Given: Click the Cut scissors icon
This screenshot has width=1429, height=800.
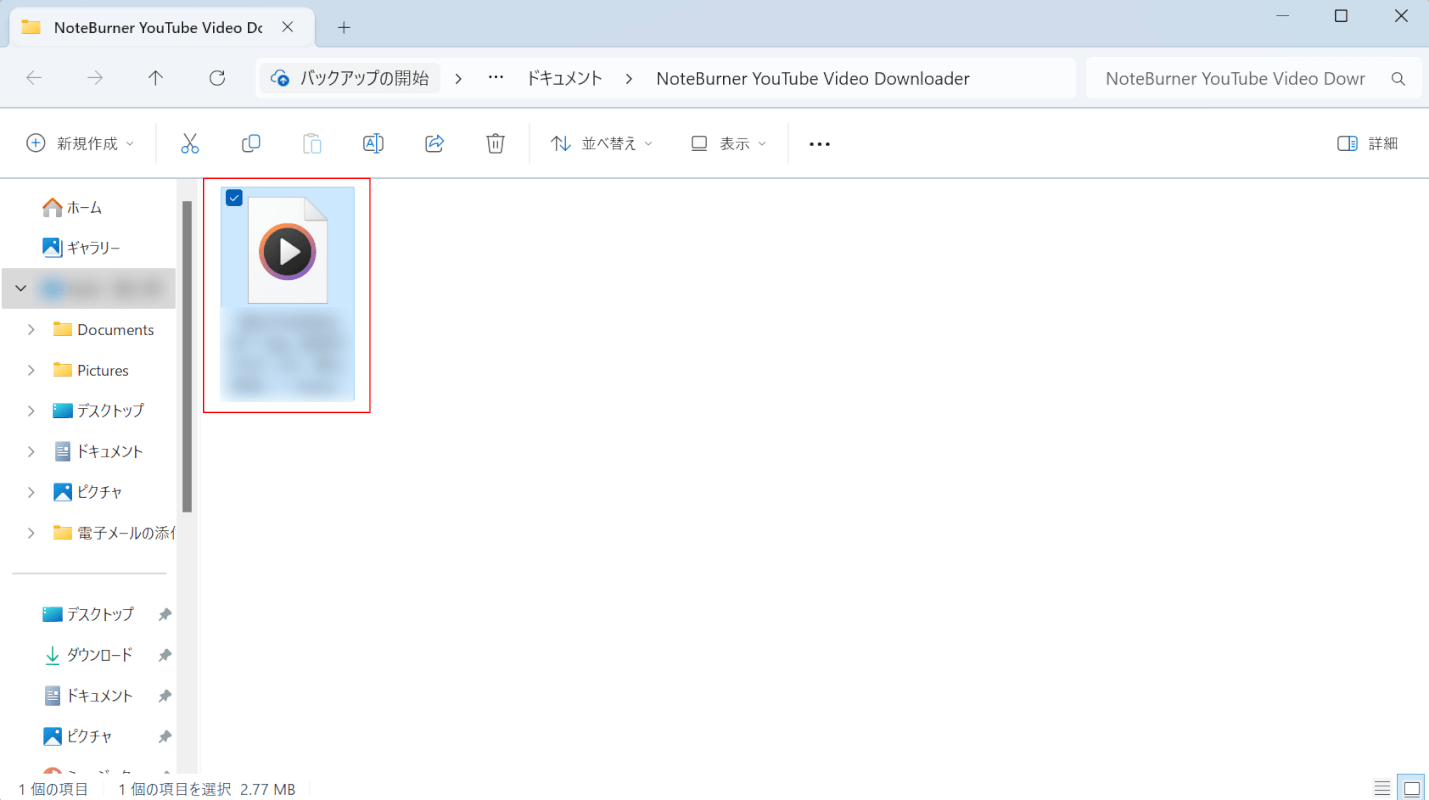Looking at the screenshot, I should [190, 144].
